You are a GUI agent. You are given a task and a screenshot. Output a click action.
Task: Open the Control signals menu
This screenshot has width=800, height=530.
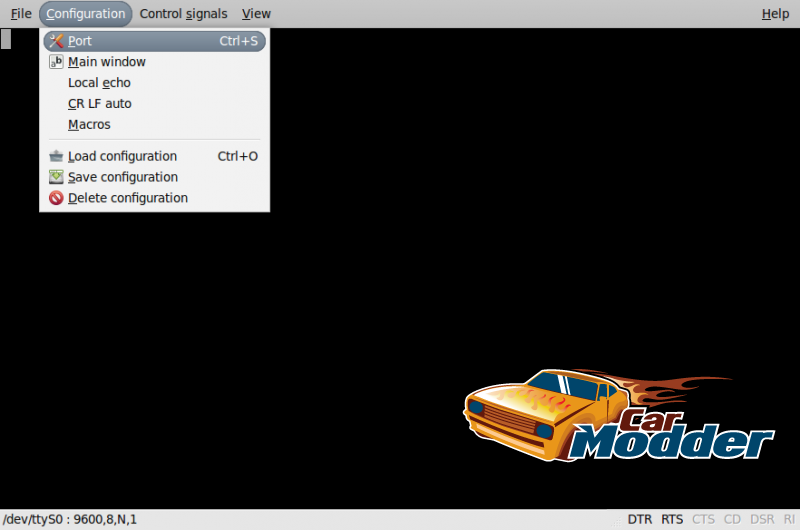click(x=184, y=14)
